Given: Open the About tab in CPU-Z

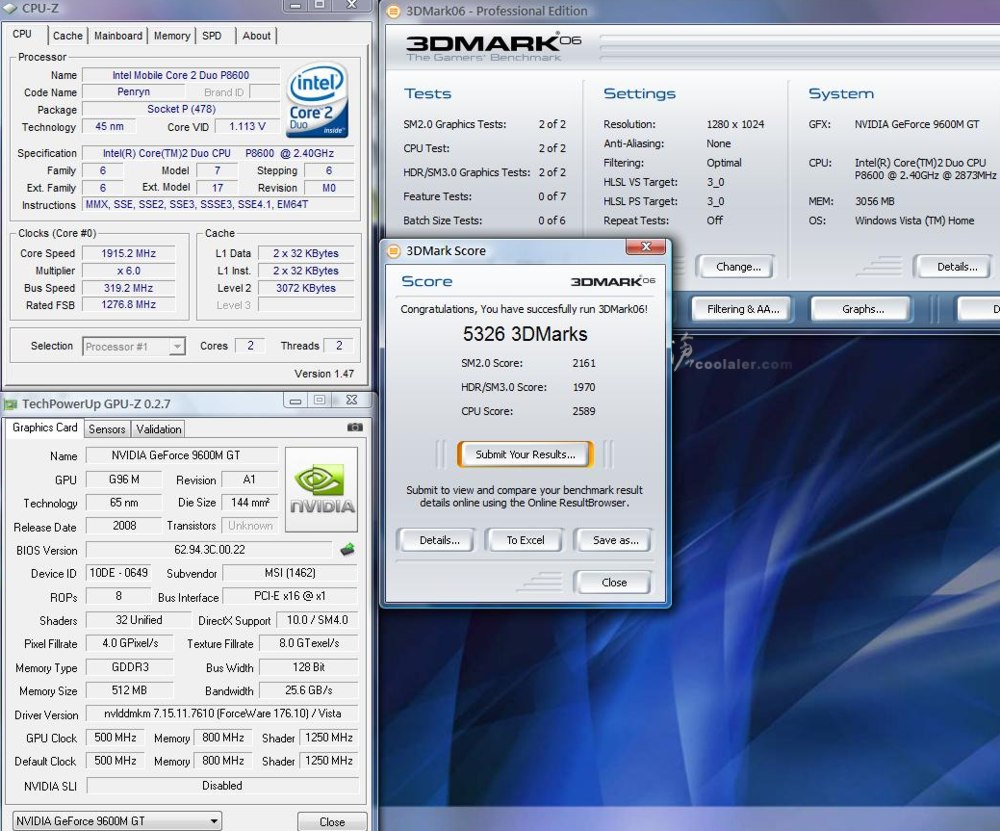Looking at the screenshot, I should [x=256, y=36].
